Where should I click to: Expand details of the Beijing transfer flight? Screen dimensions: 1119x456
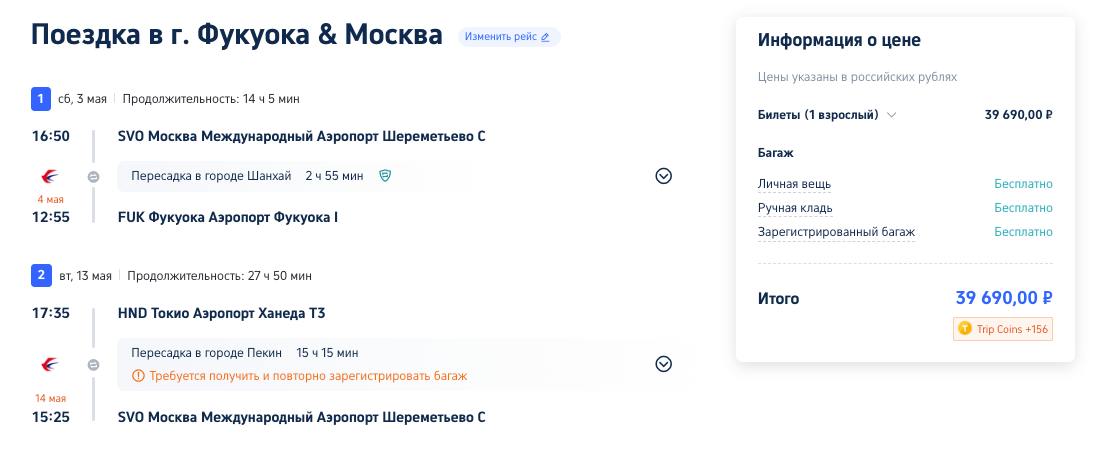click(x=664, y=364)
